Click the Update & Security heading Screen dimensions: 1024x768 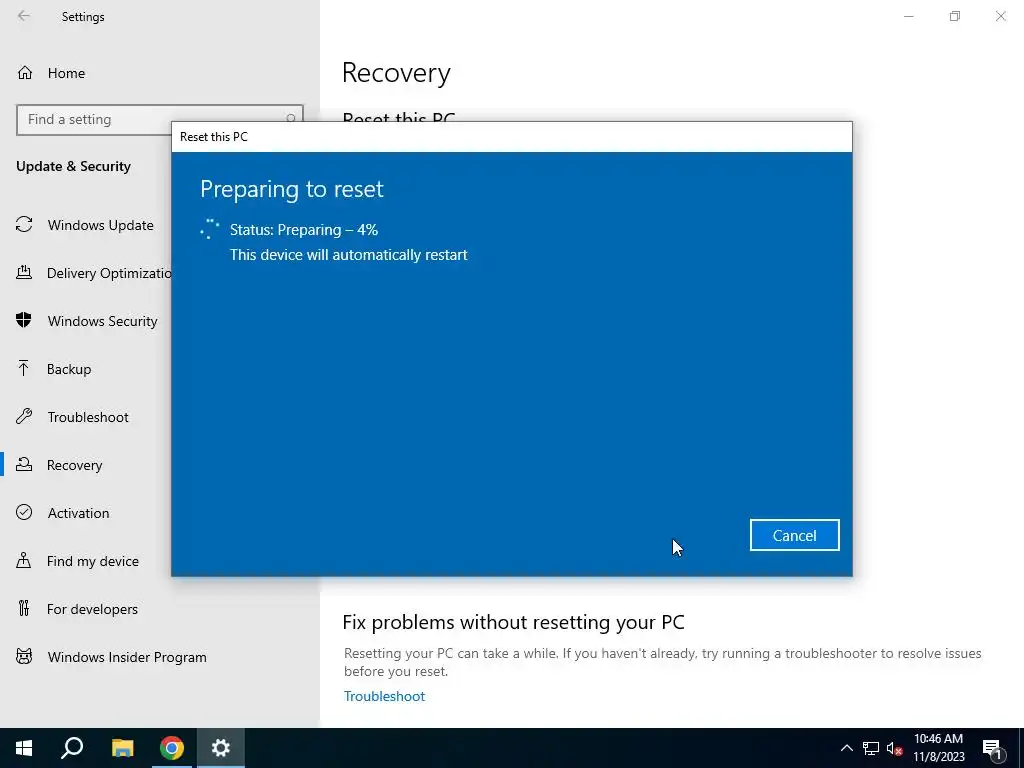point(73,166)
